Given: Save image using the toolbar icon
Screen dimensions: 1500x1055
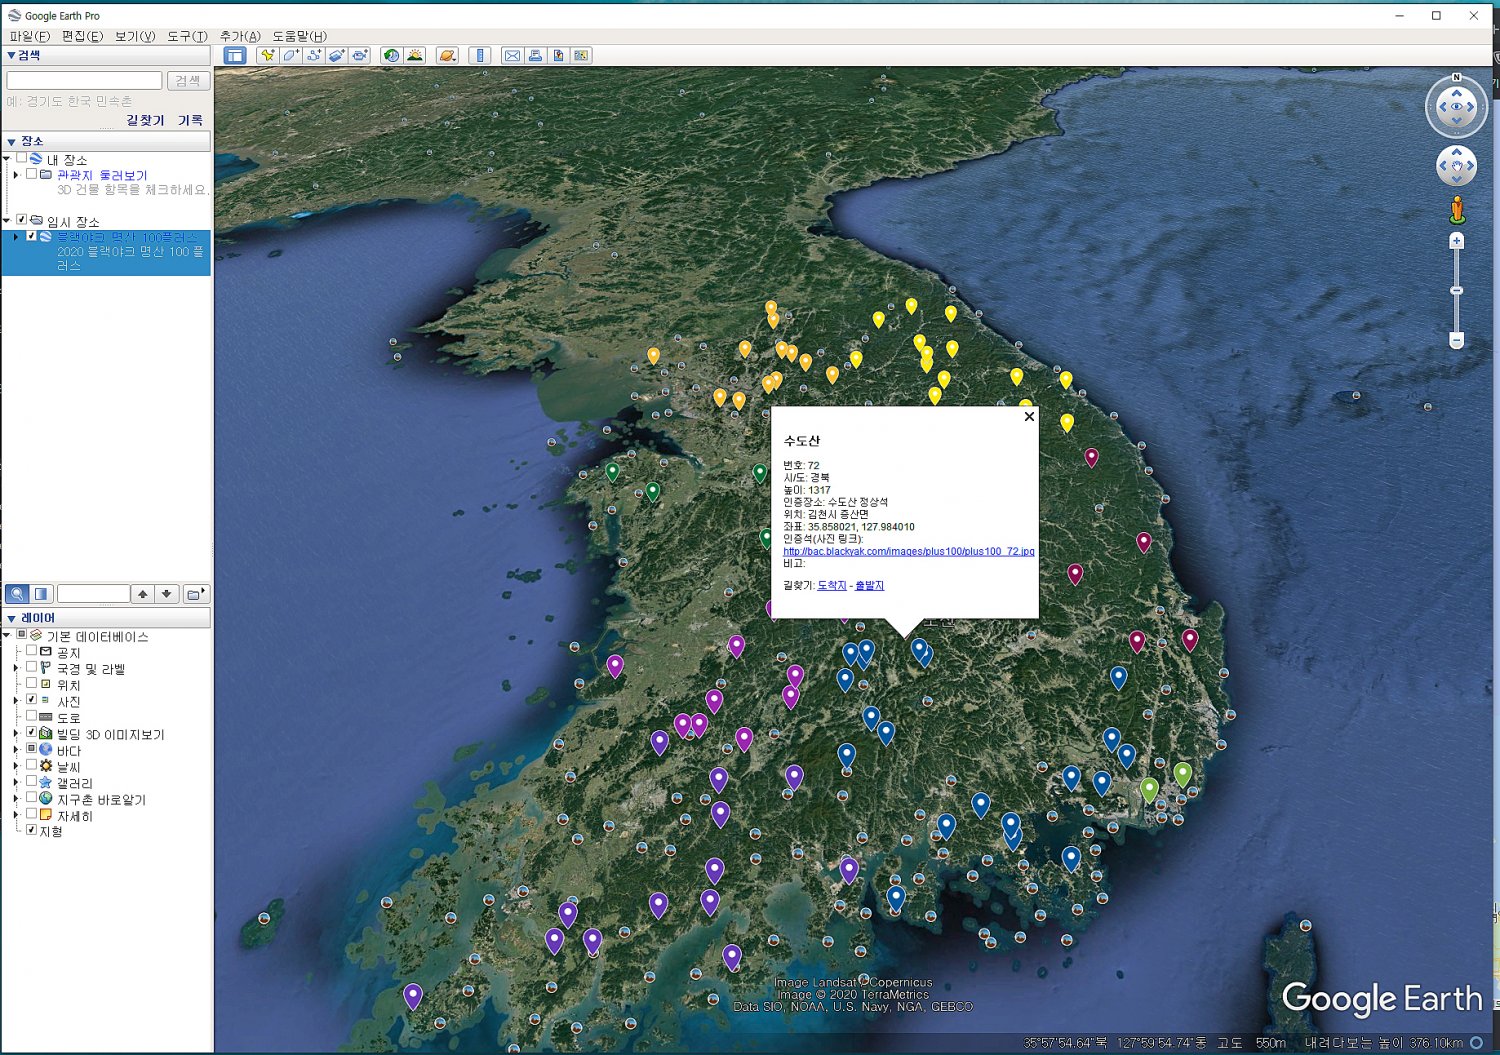Looking at the screenshot, I should coord(558,56).
